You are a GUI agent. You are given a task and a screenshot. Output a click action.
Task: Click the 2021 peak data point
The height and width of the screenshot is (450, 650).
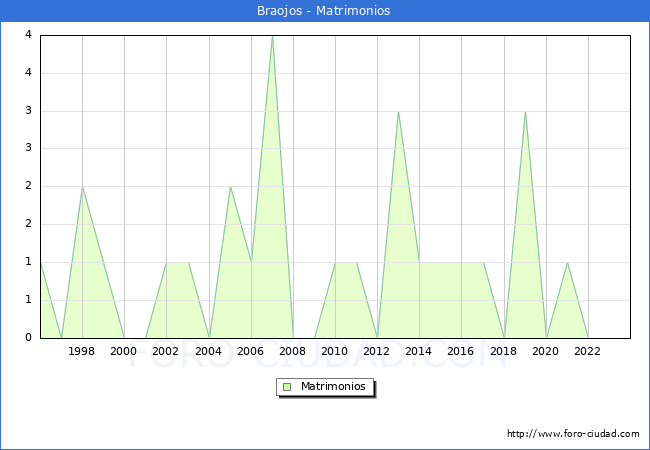tap(567, 263)
